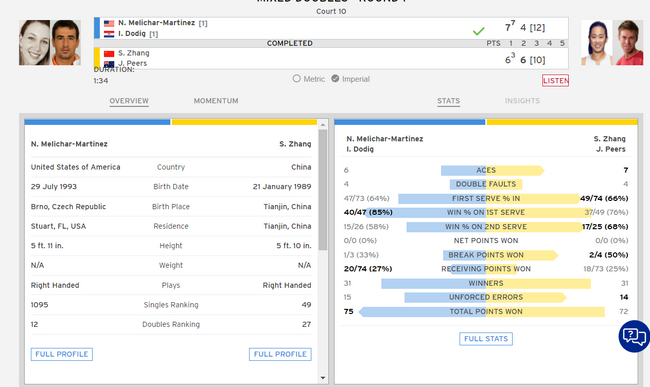Click J. Peers' portrait photo
This screenshot has height=387, width=650.
tap(628, 42)
